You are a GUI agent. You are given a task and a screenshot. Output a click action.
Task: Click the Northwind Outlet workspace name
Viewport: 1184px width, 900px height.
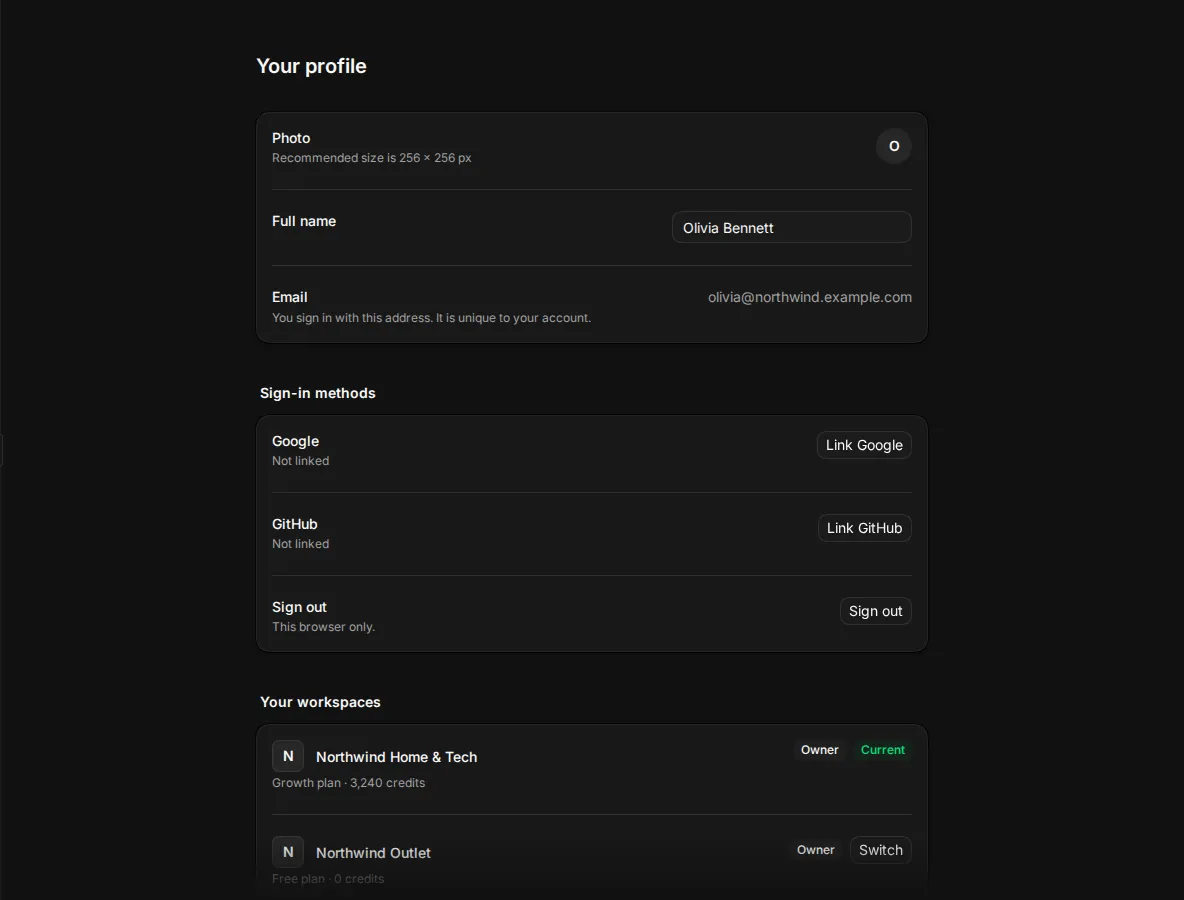click(x=373, y=852)
